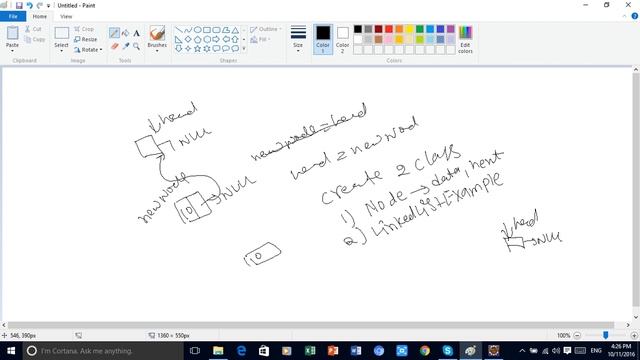Open Google Chrome from the taskbar
The image size is (640, 360).
coord(424,351)
